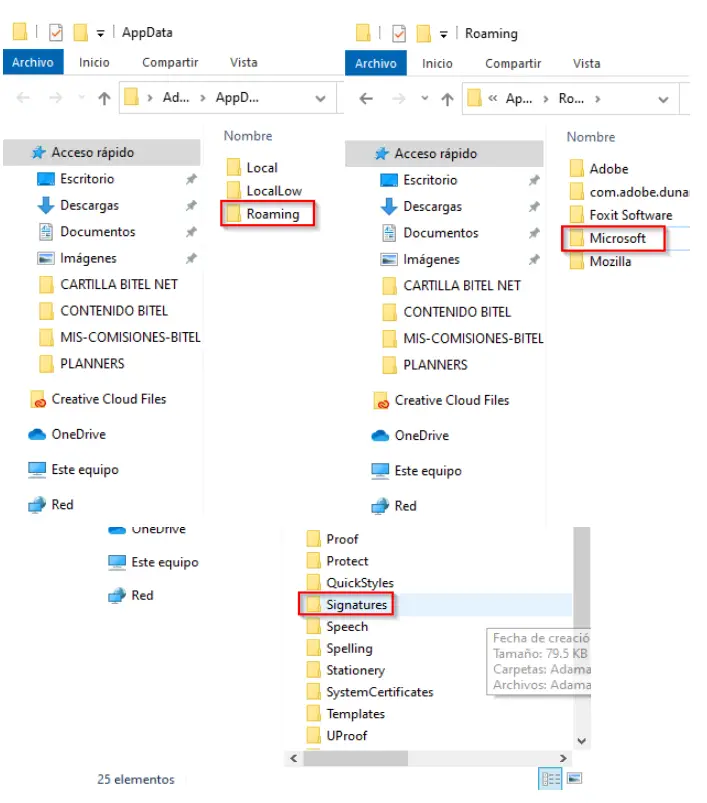
Task: Click the AppD... breadcrumb in AppData address bar
Action: [x=237, y=97]
